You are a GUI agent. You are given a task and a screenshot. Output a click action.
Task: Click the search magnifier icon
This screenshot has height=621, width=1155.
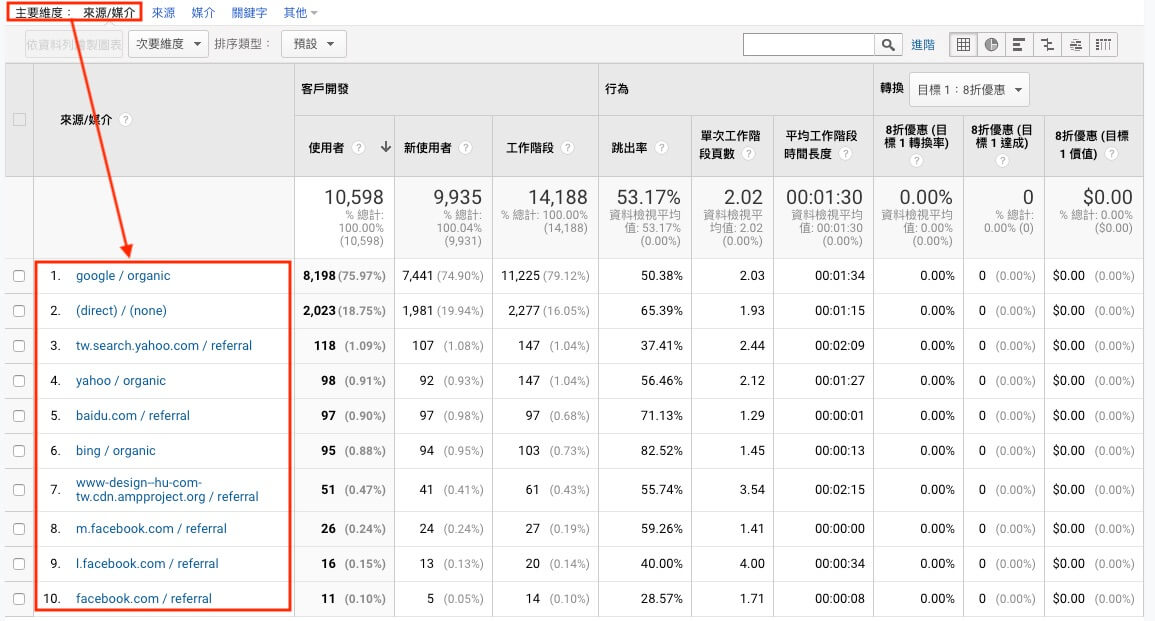click(x=888, y=45)
